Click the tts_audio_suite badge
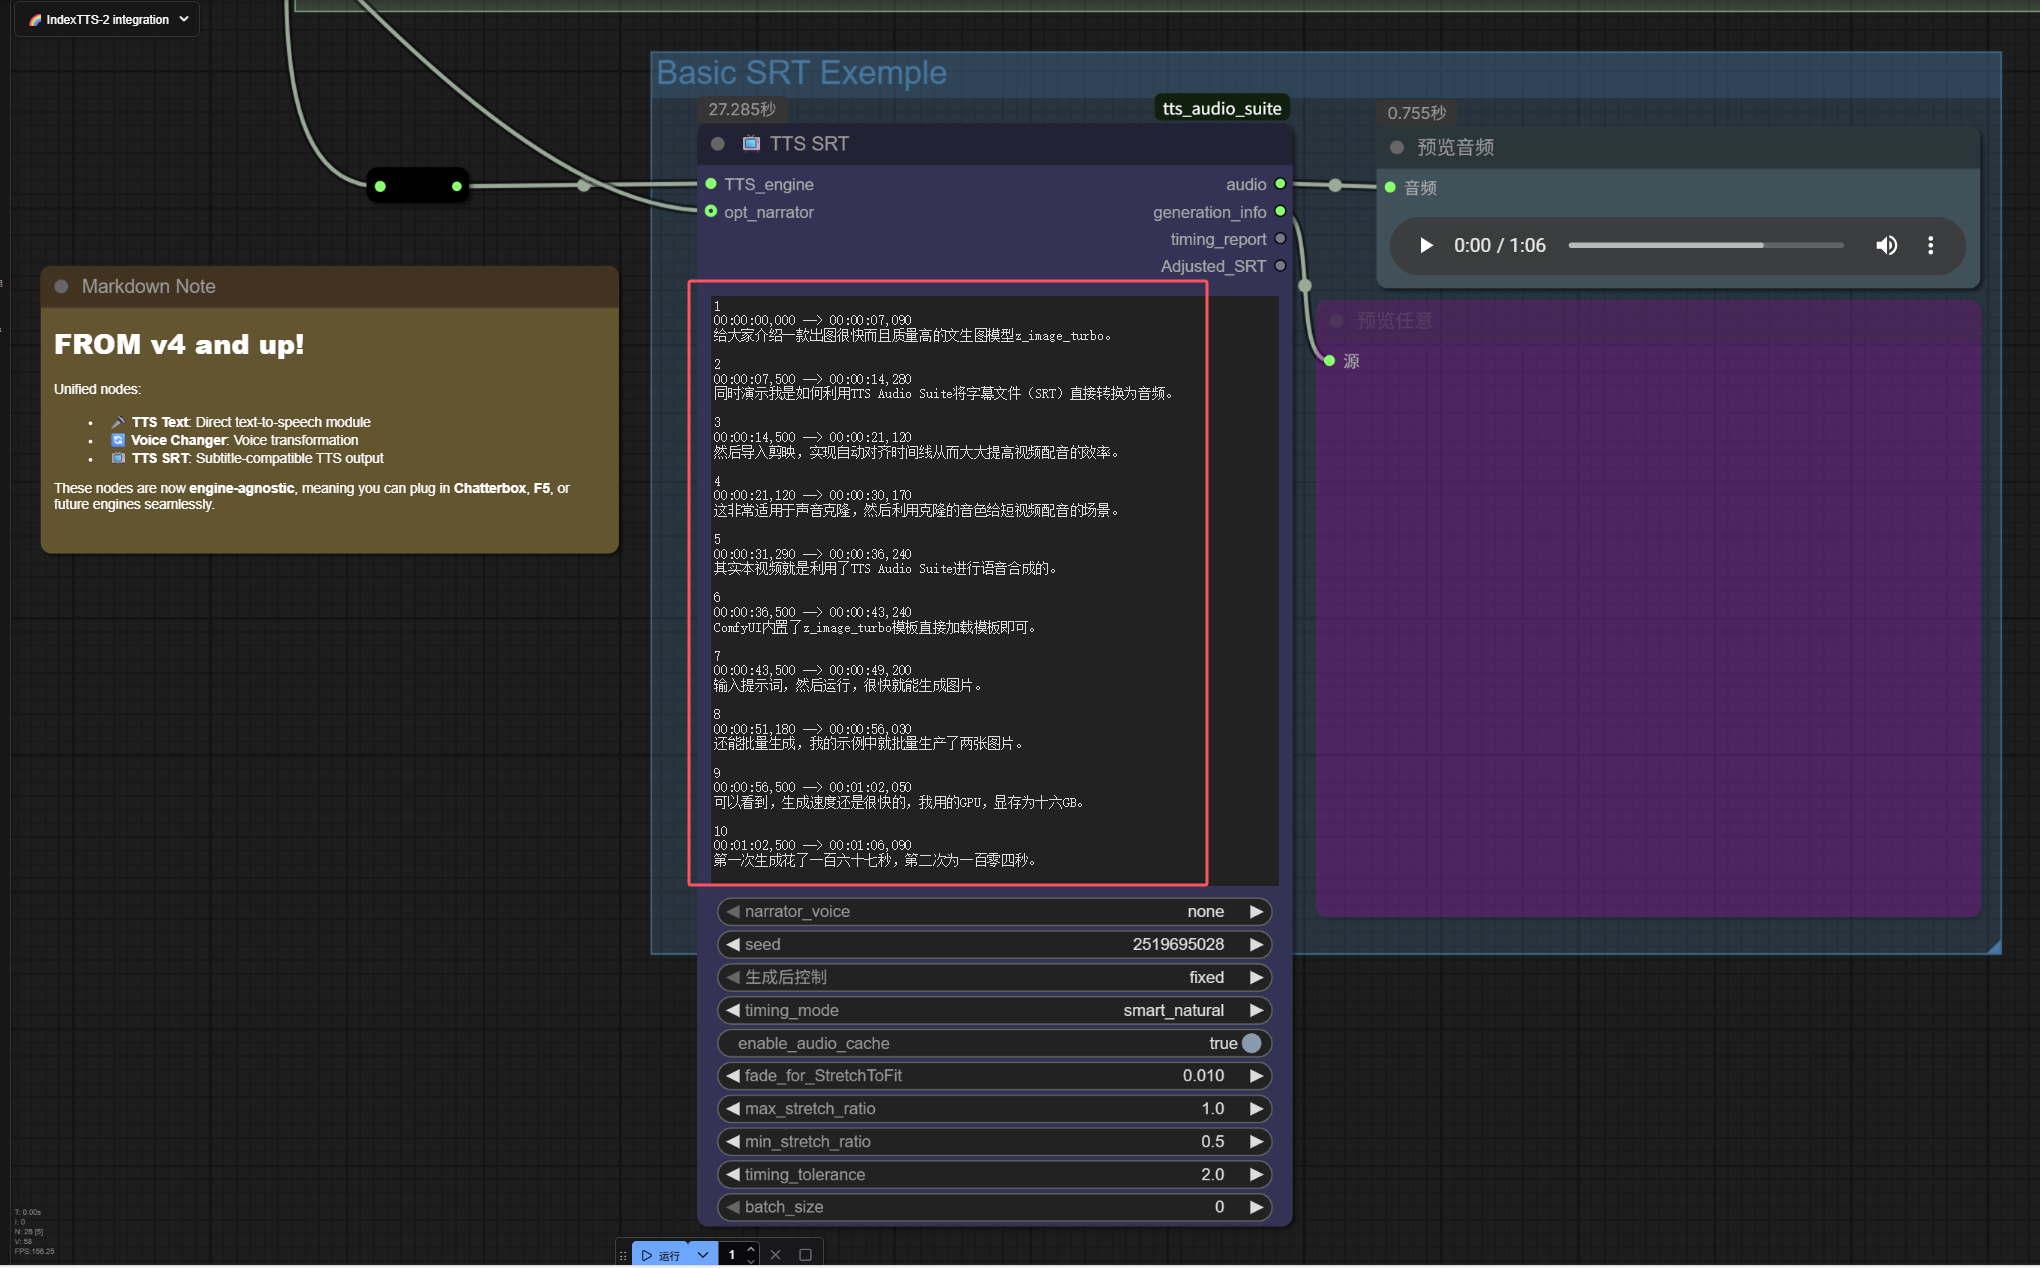Image resolution: width=2040 pixels, height=1268 pixels. 1221,108
